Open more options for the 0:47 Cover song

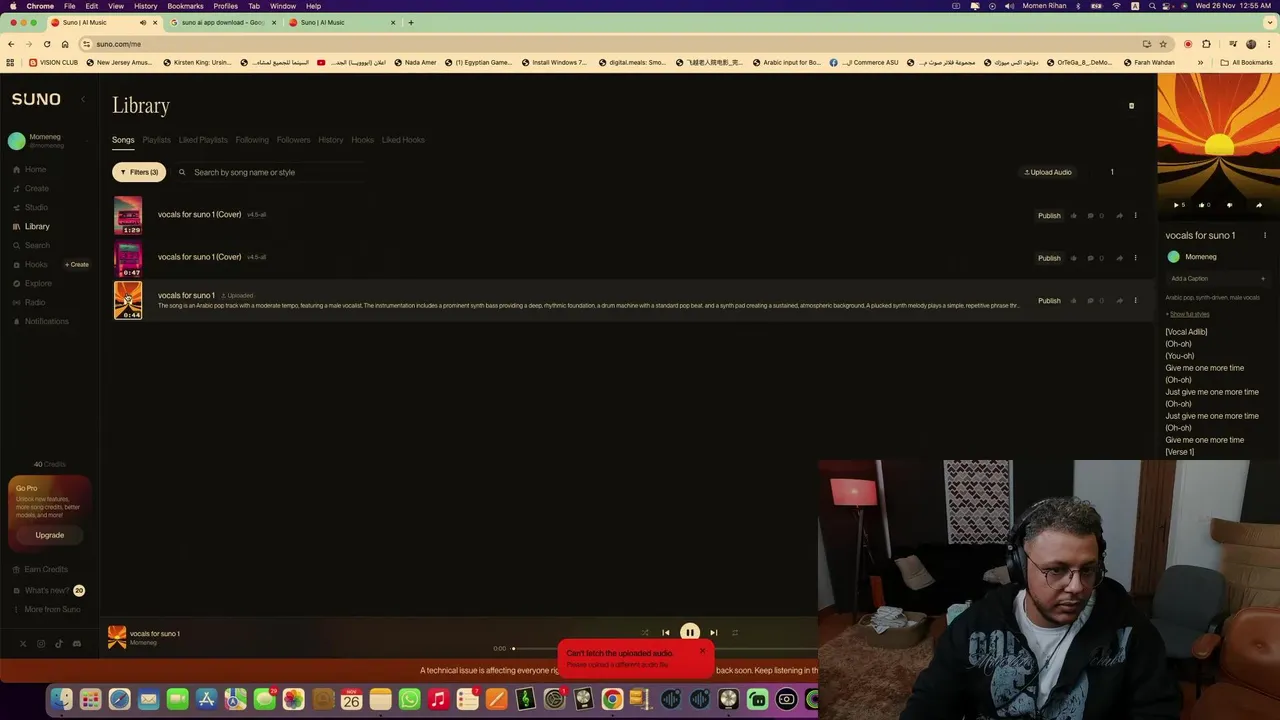tap(1135, 258)
